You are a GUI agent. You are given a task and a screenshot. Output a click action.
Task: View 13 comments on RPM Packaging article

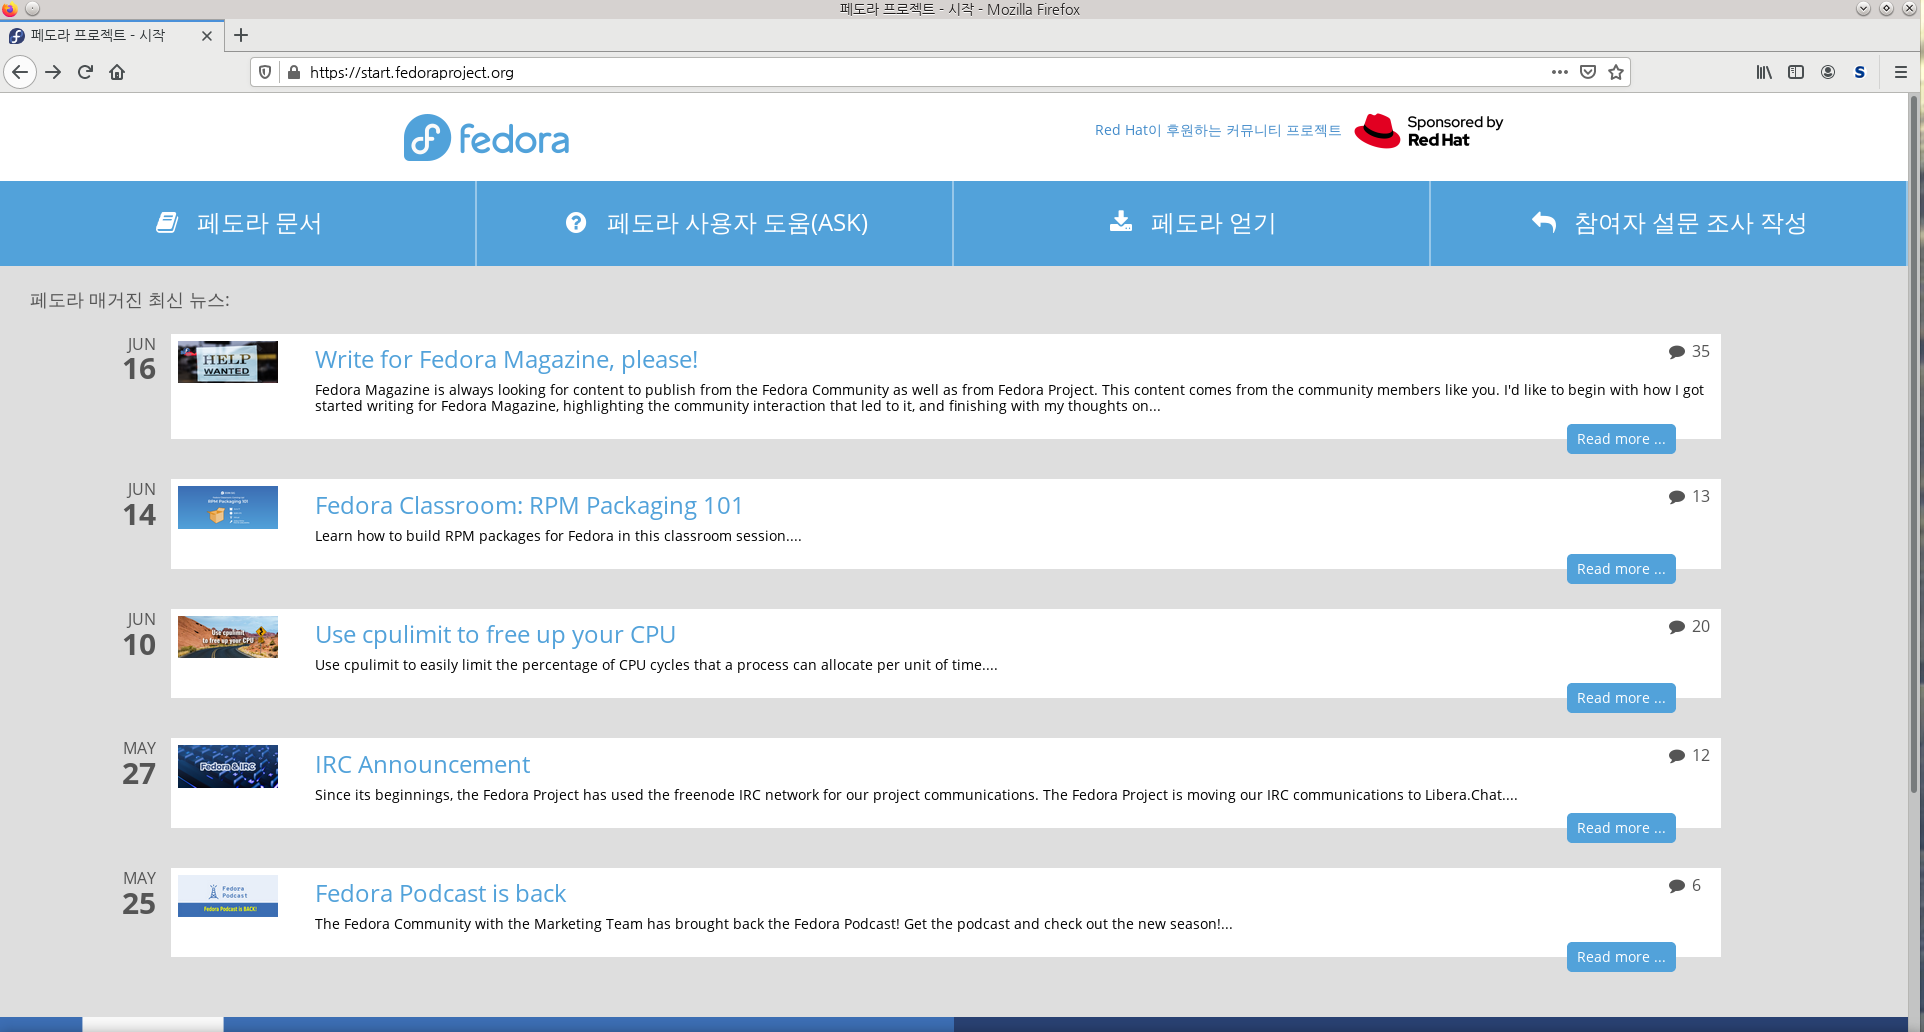click(x=1689, y=496)
